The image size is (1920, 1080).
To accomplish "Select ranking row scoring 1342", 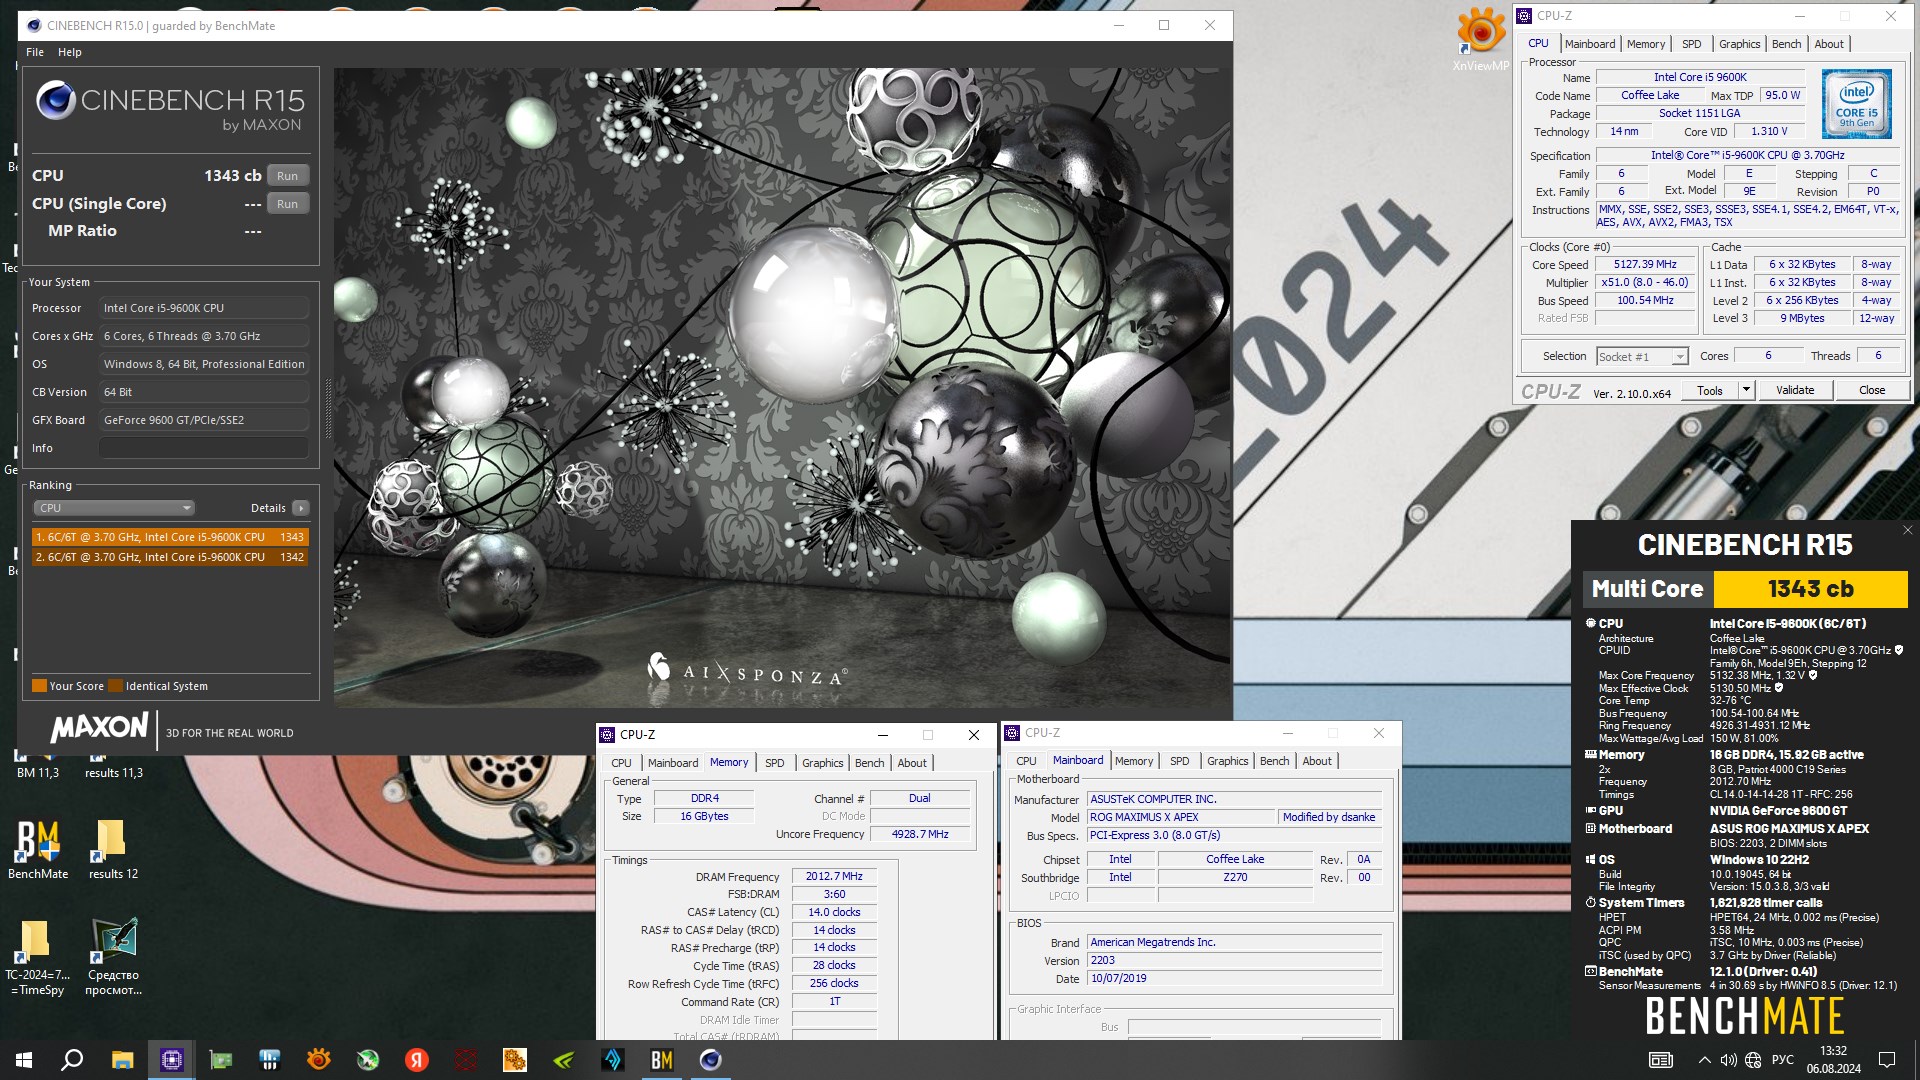I will point(170,557).
